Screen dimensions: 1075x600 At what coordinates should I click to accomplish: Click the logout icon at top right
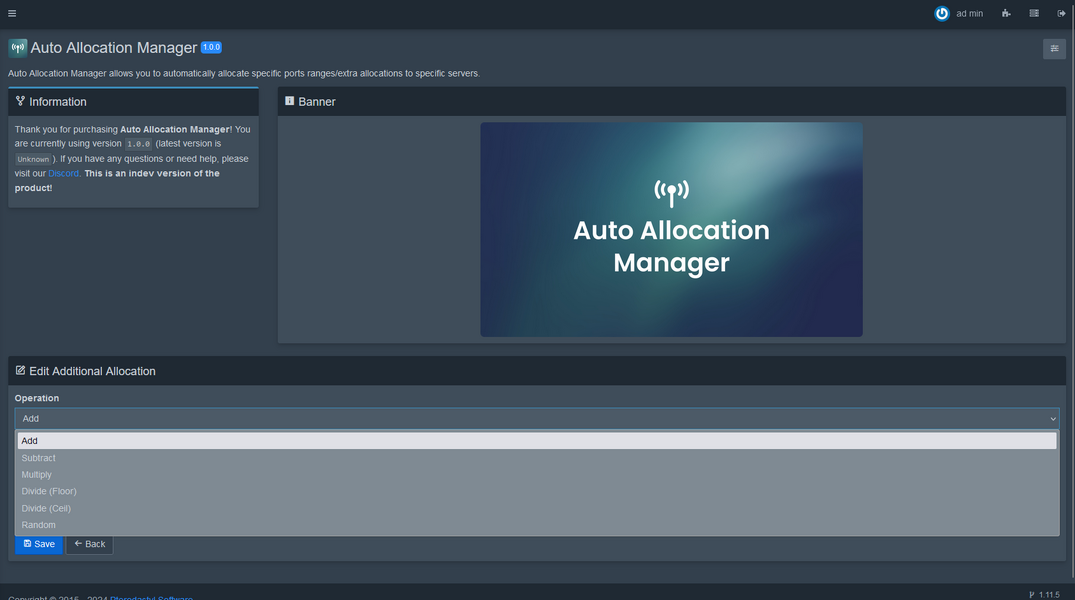pos(1061,13)
